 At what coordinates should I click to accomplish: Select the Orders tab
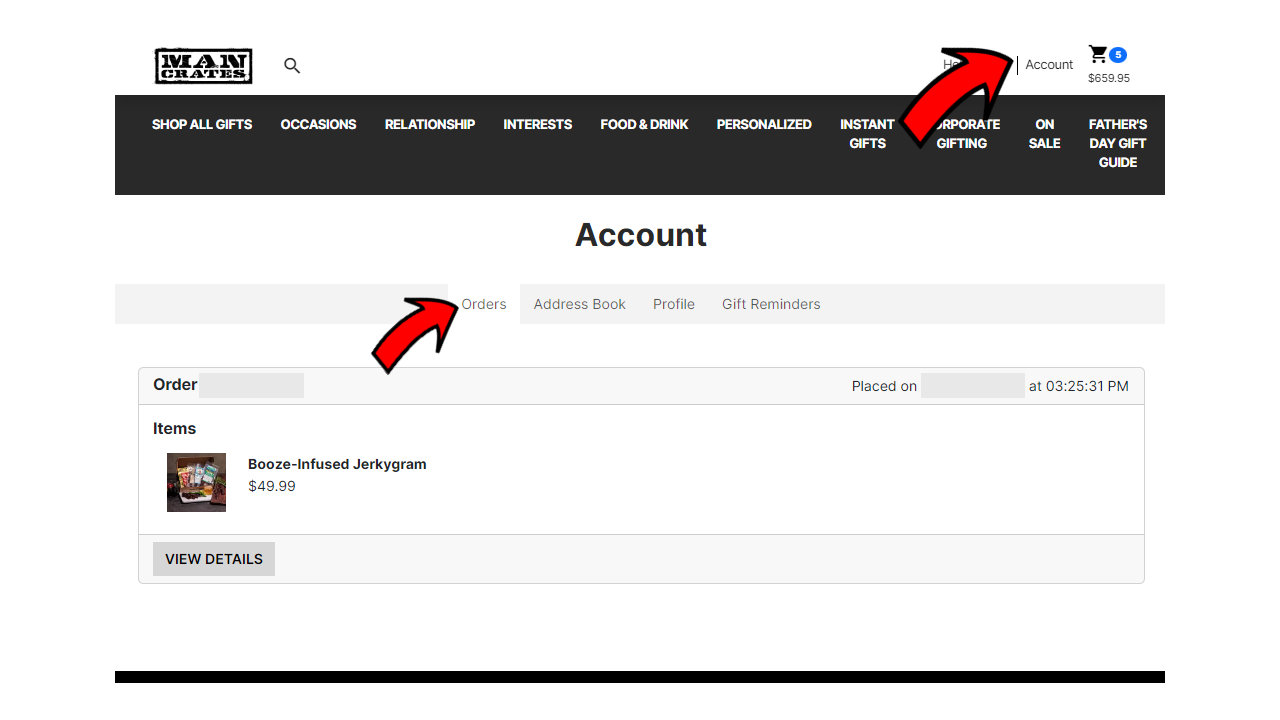483,304
